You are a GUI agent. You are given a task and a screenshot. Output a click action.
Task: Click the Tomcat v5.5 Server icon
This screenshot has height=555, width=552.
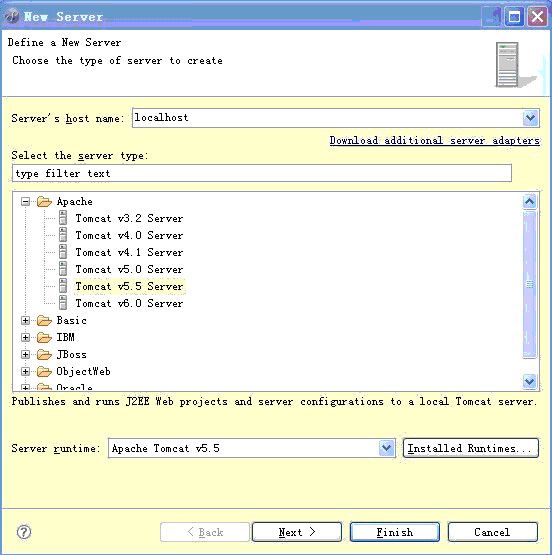tap(63, 286)
